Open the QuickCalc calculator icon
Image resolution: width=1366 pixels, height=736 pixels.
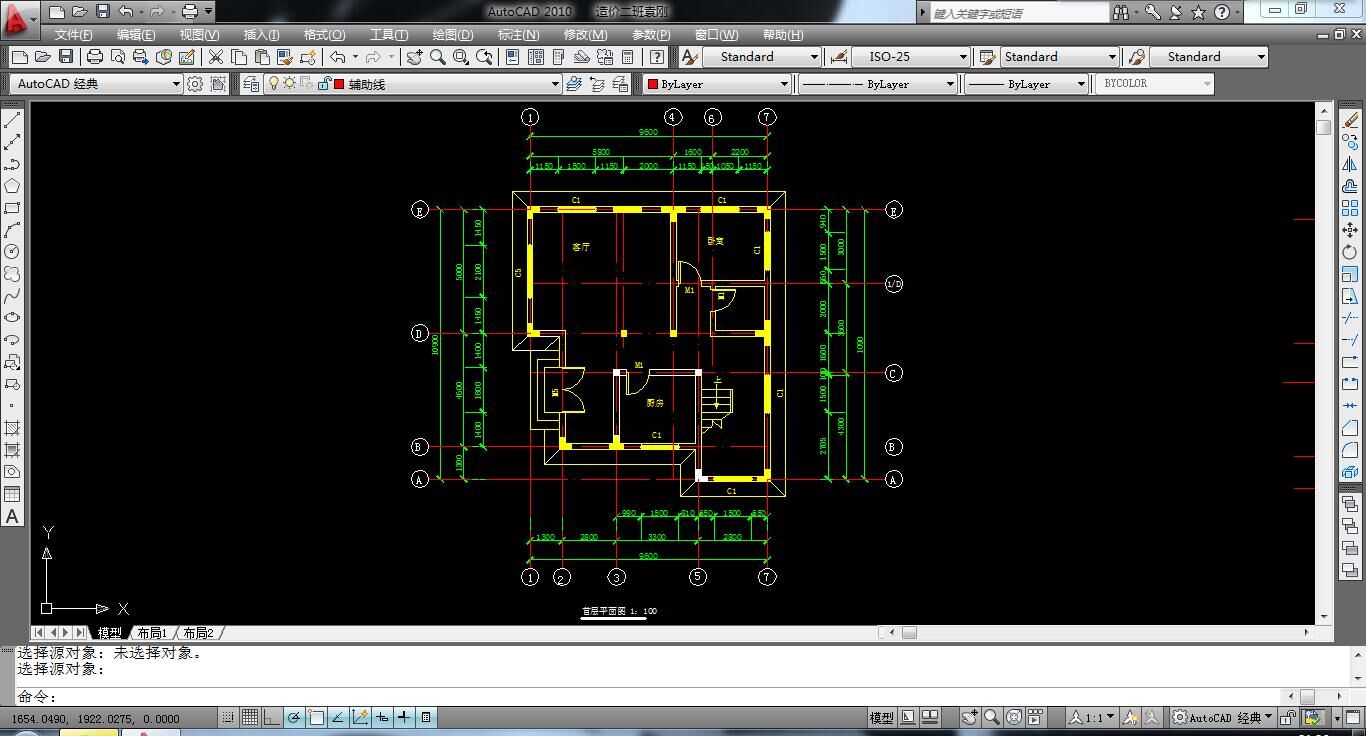628,57
